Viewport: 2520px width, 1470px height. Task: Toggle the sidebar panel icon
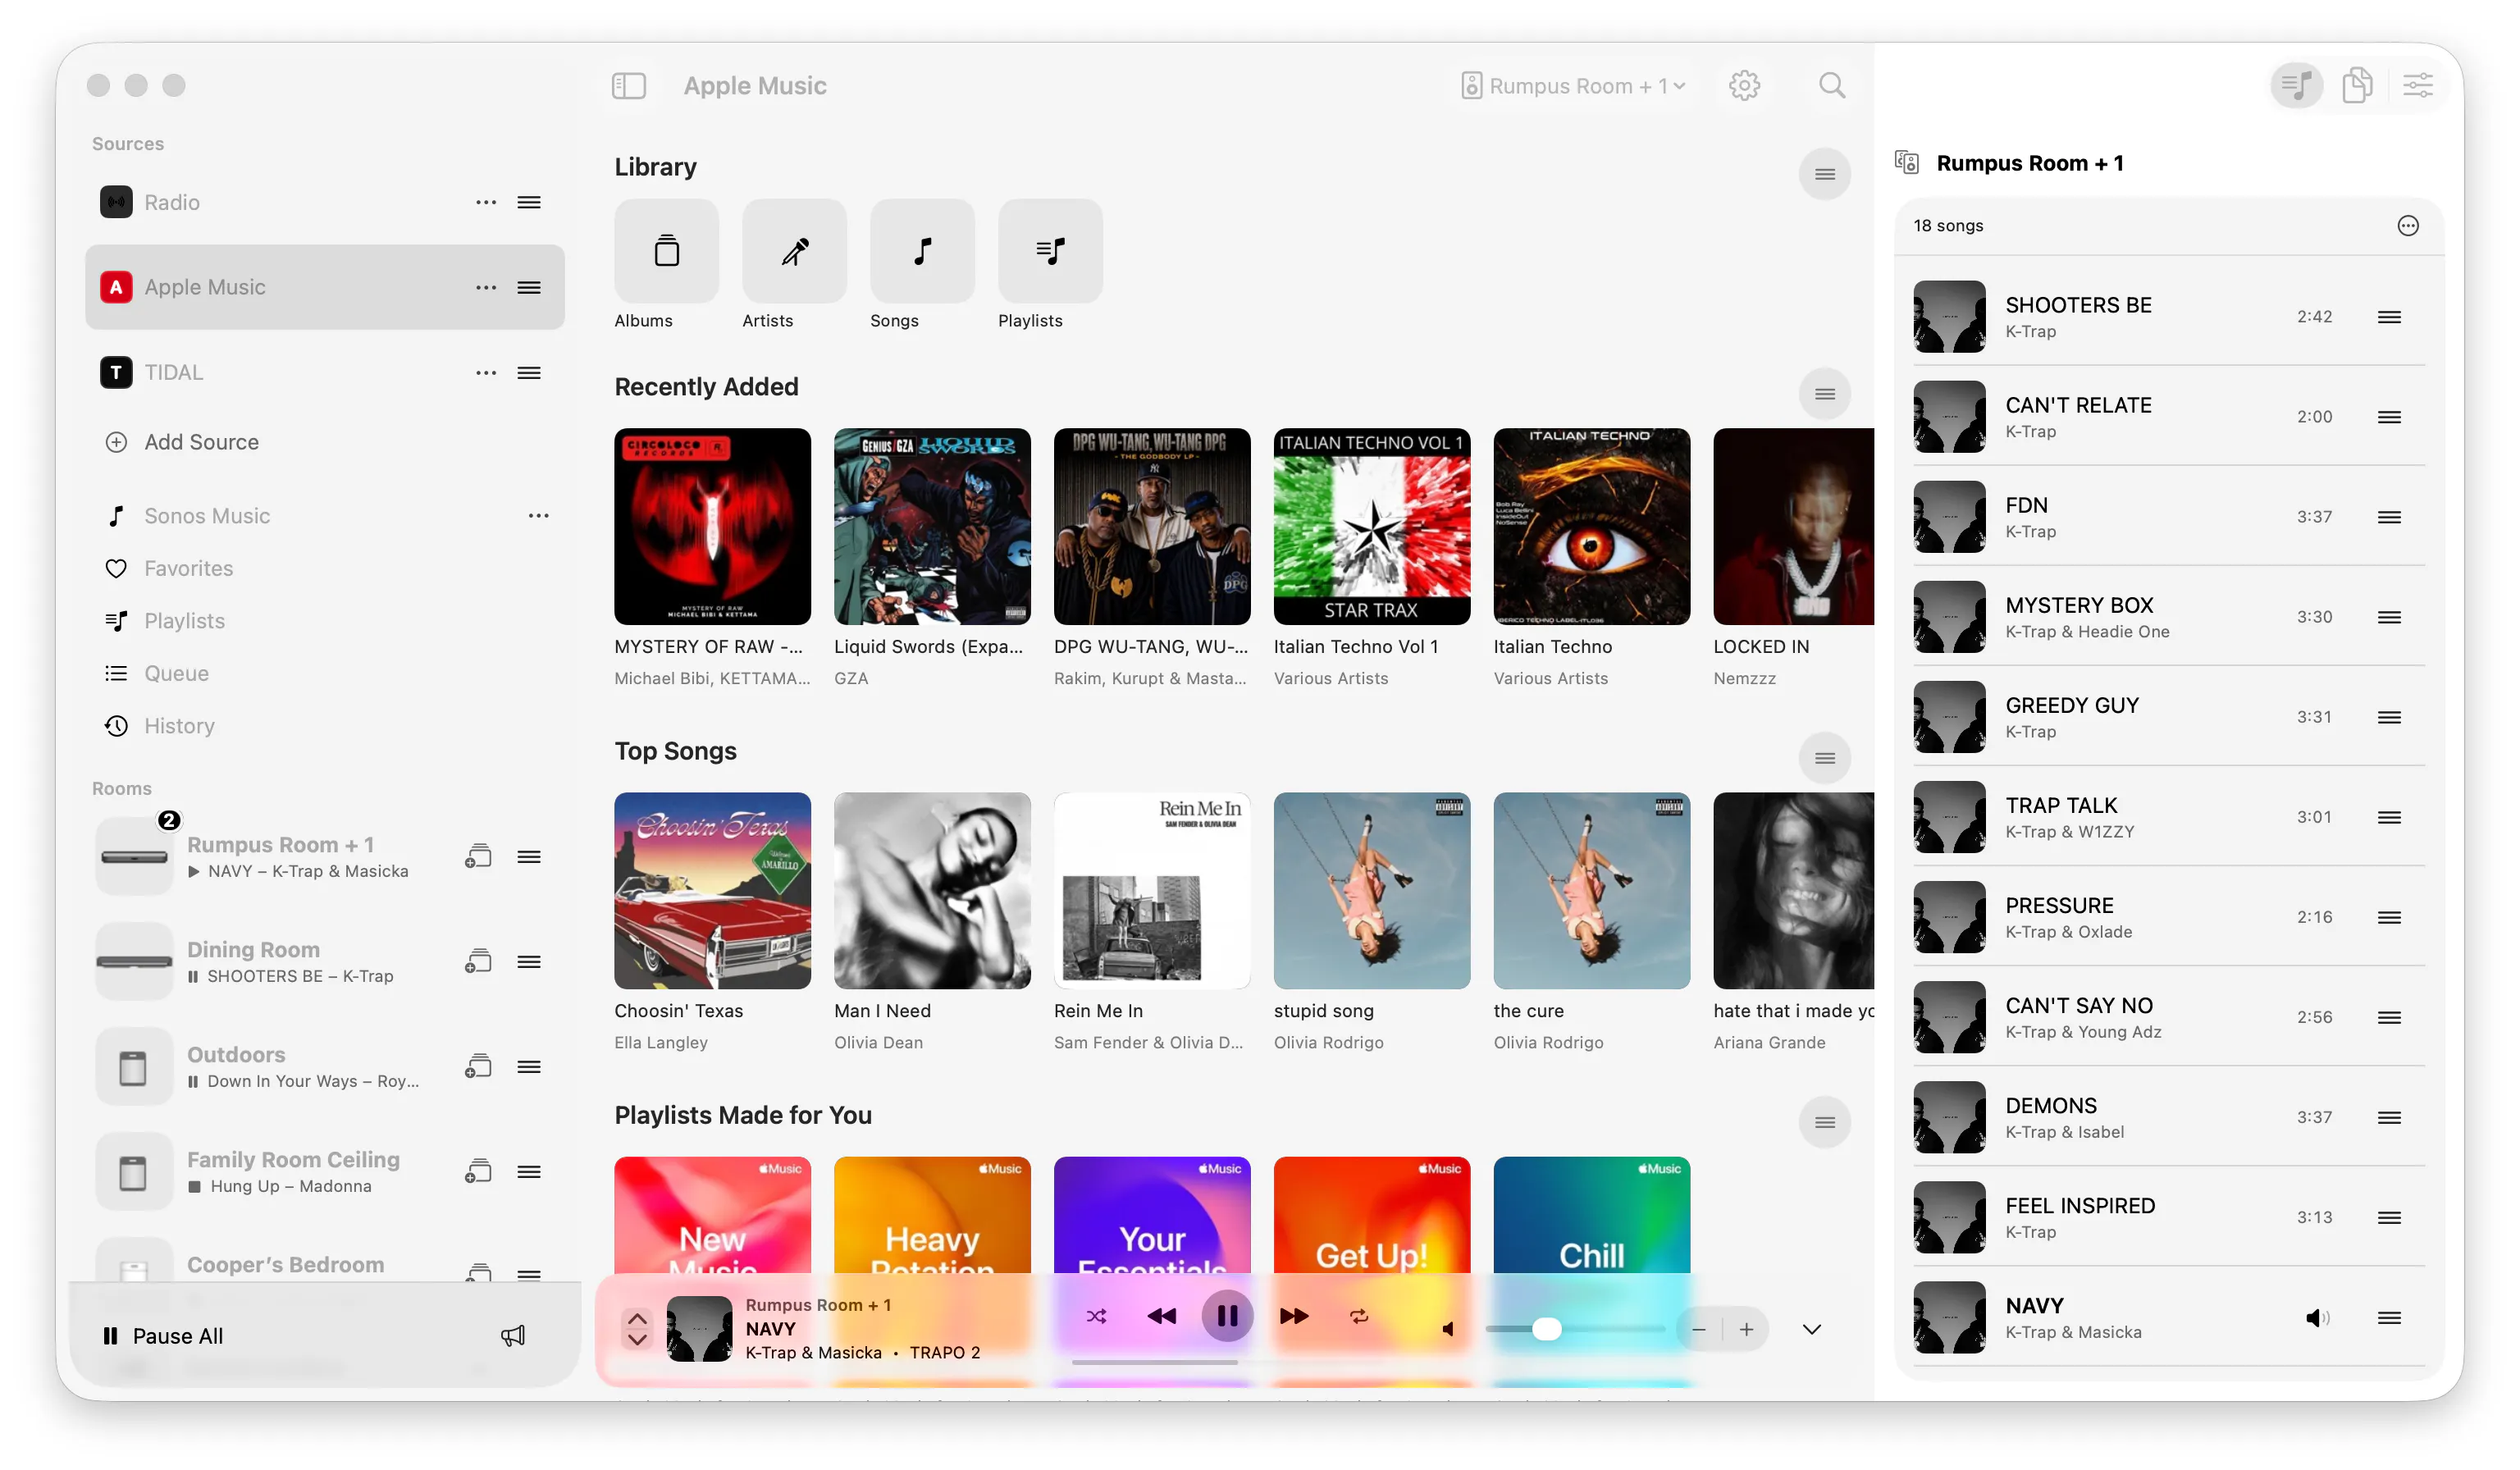pyautogui.click(x=628, y=86)
